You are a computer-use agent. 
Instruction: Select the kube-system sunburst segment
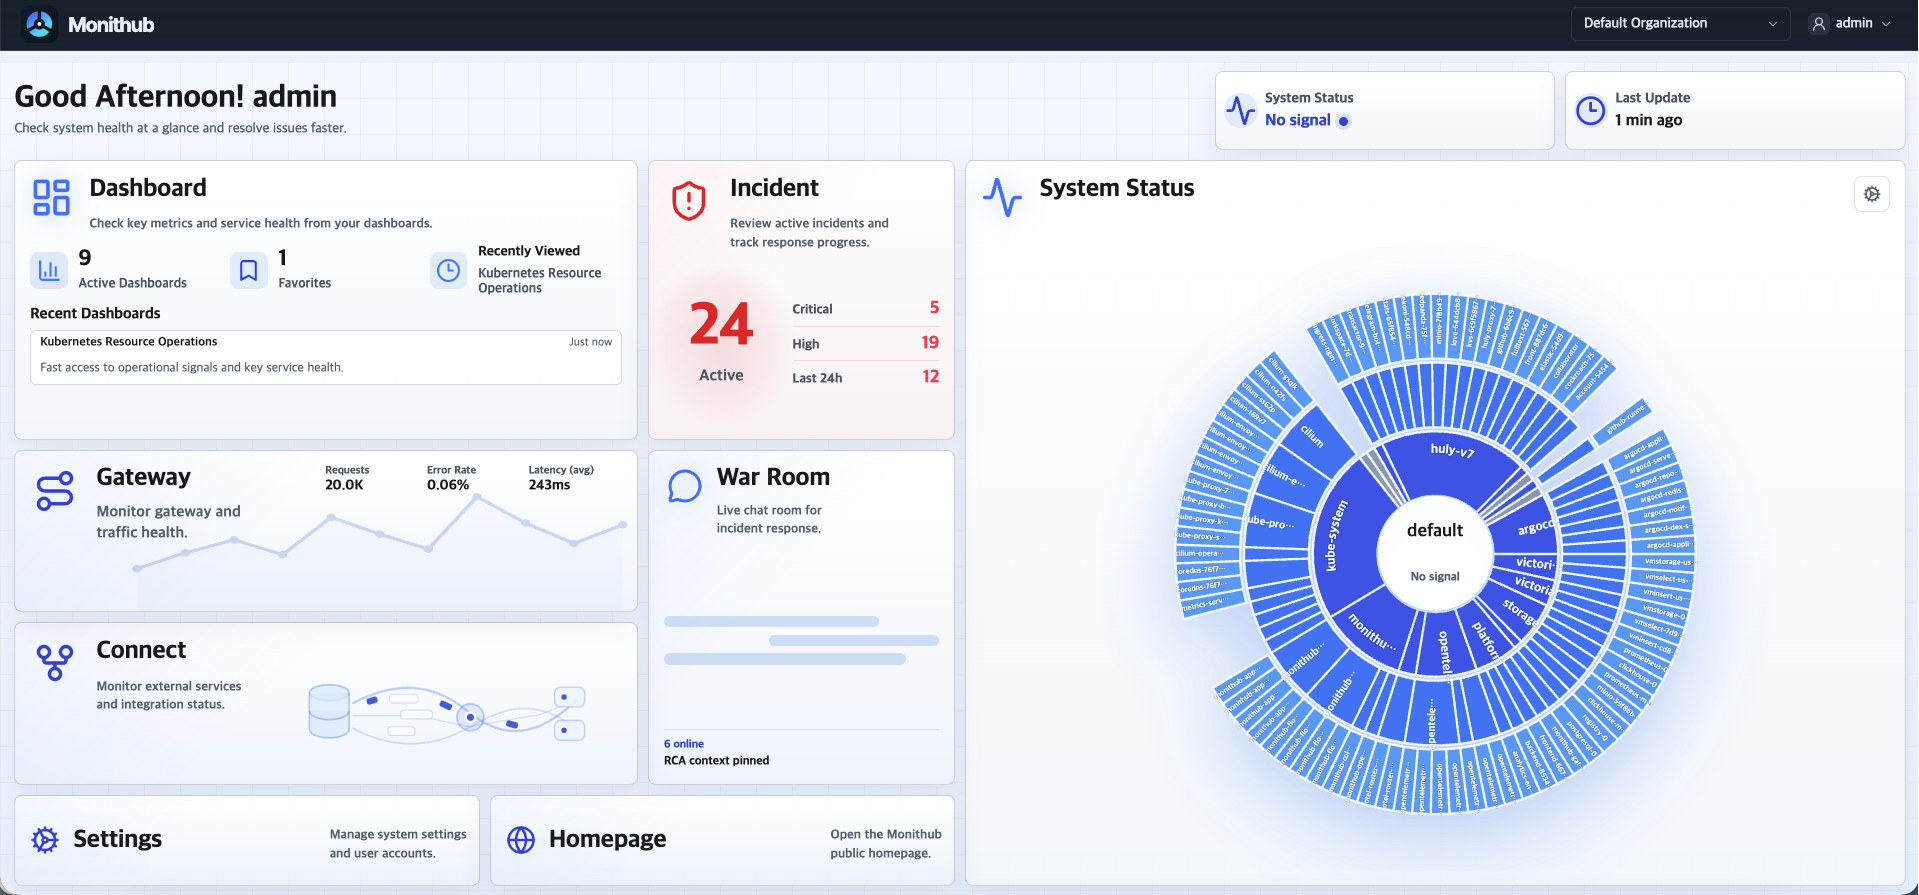(1340, 540)
